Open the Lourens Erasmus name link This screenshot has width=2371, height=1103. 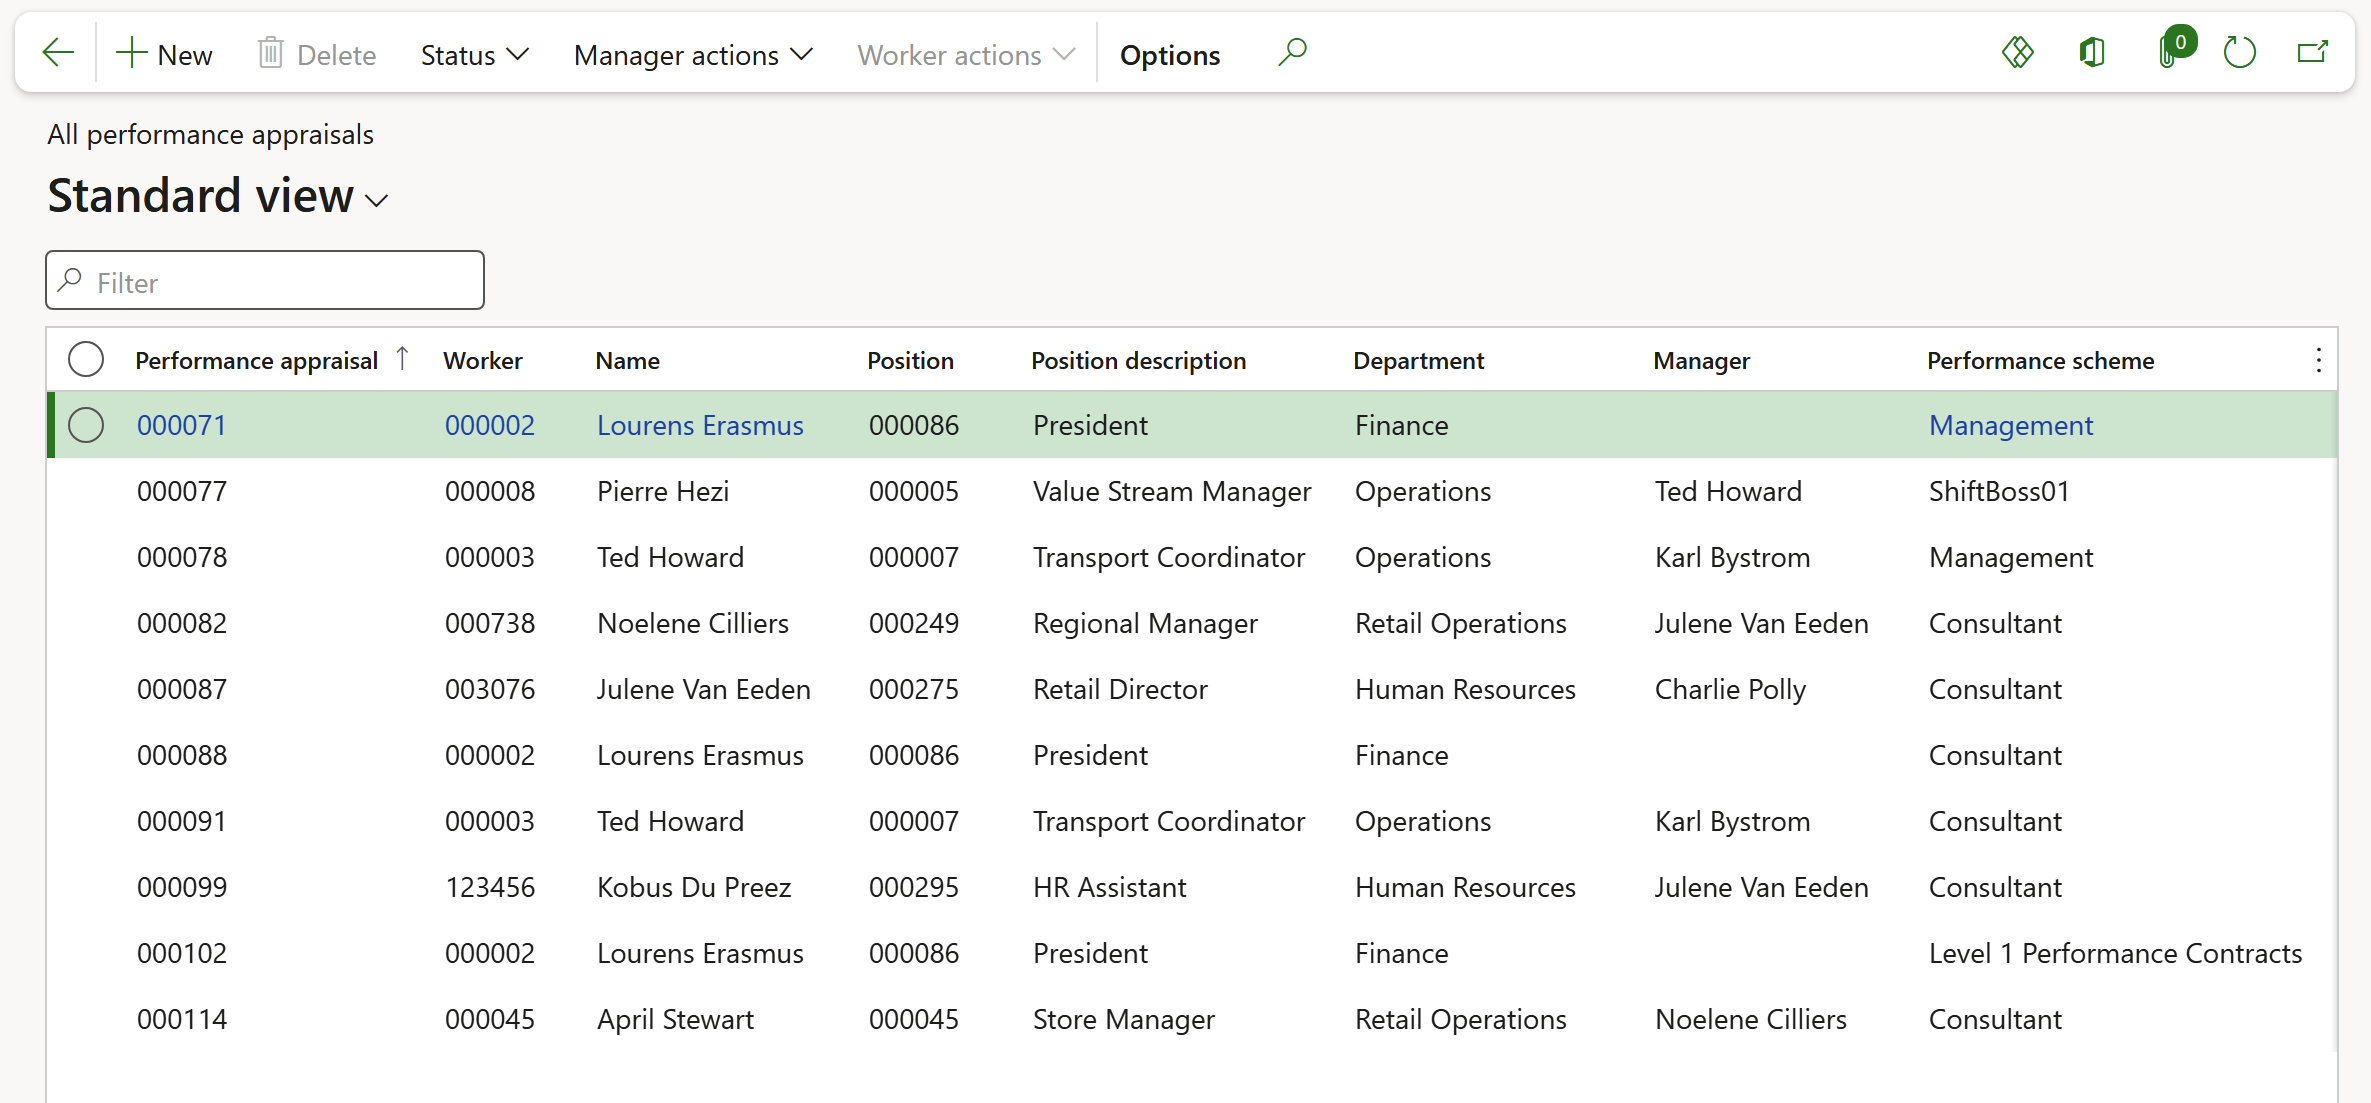(x=700, y=426)
